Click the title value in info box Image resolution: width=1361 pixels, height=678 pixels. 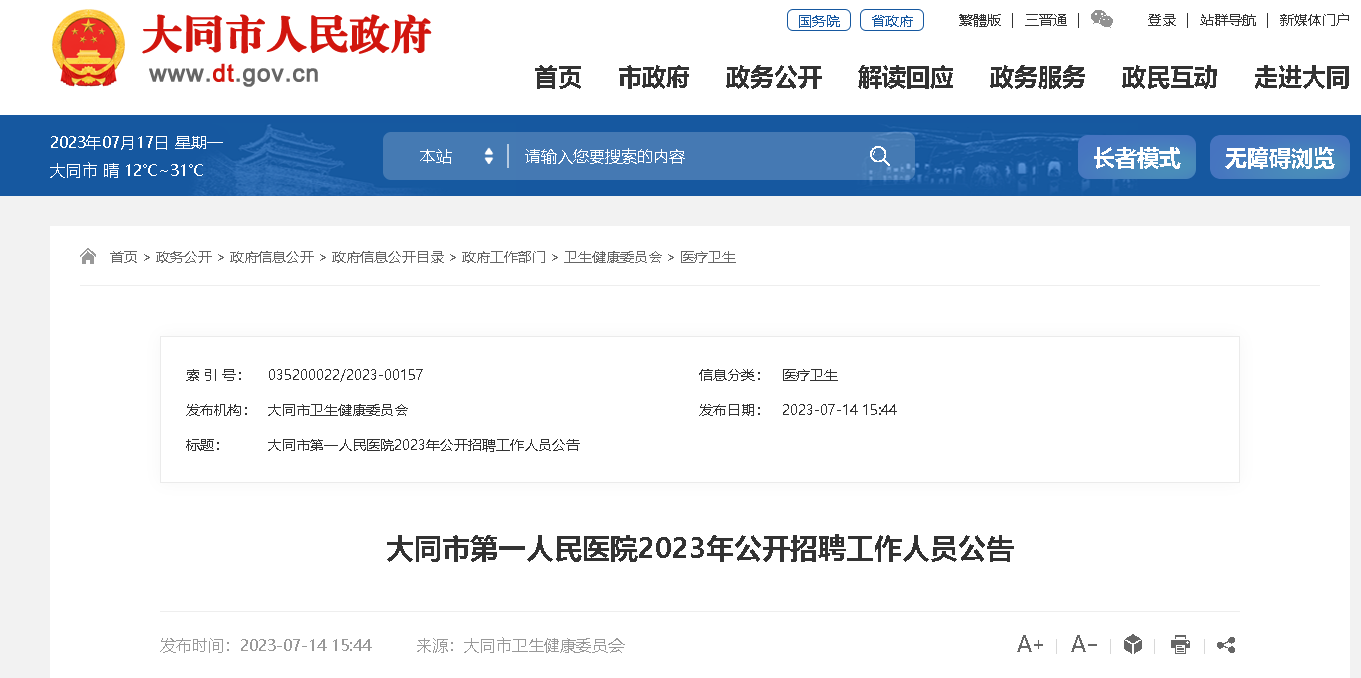click(x=424, y=445)
